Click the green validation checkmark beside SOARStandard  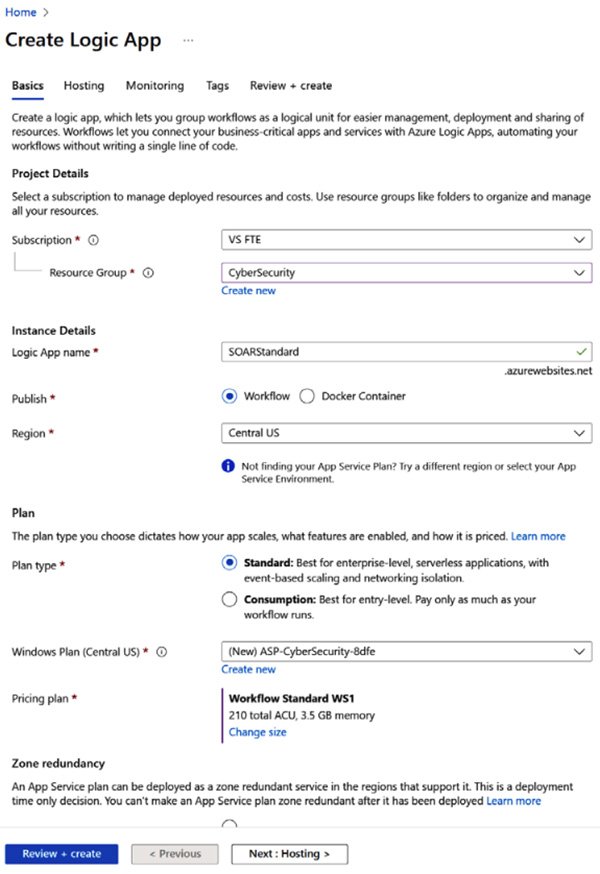click(579, 352)
